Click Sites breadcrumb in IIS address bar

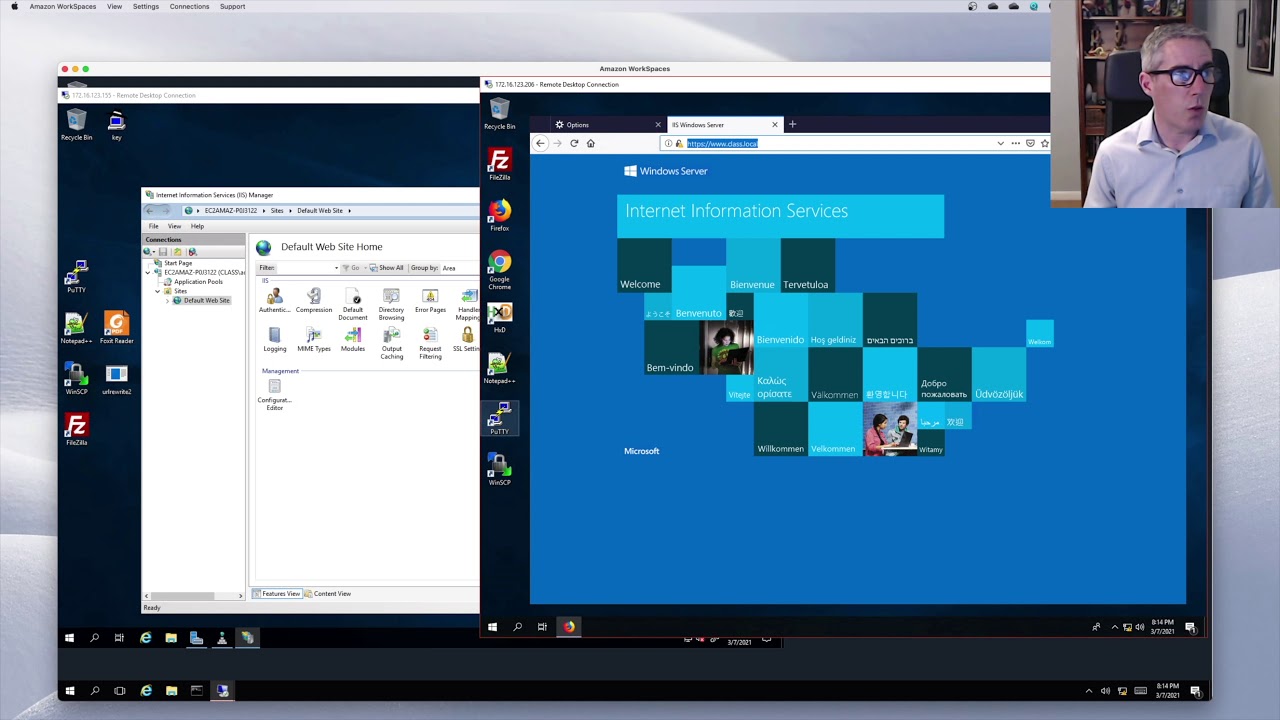click(277, 211)
